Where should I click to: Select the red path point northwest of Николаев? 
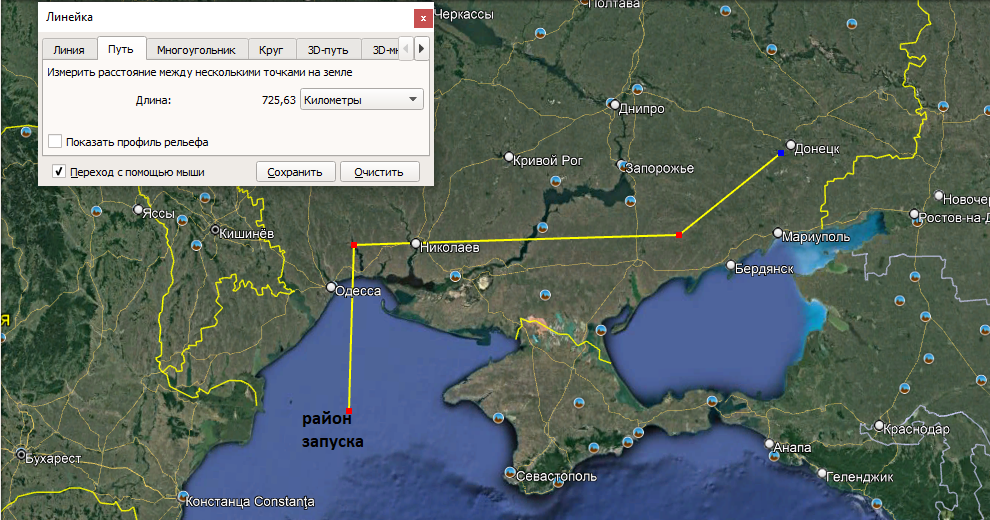point(354,245)
